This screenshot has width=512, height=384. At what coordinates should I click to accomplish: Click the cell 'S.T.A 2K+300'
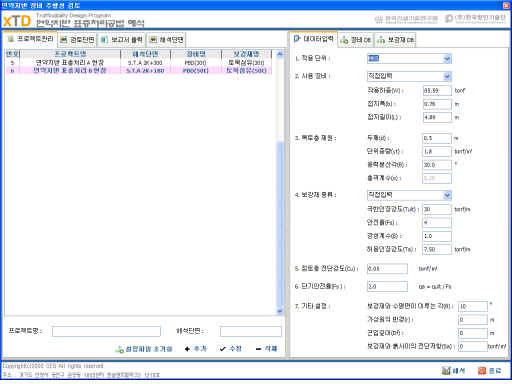(145, 63)
